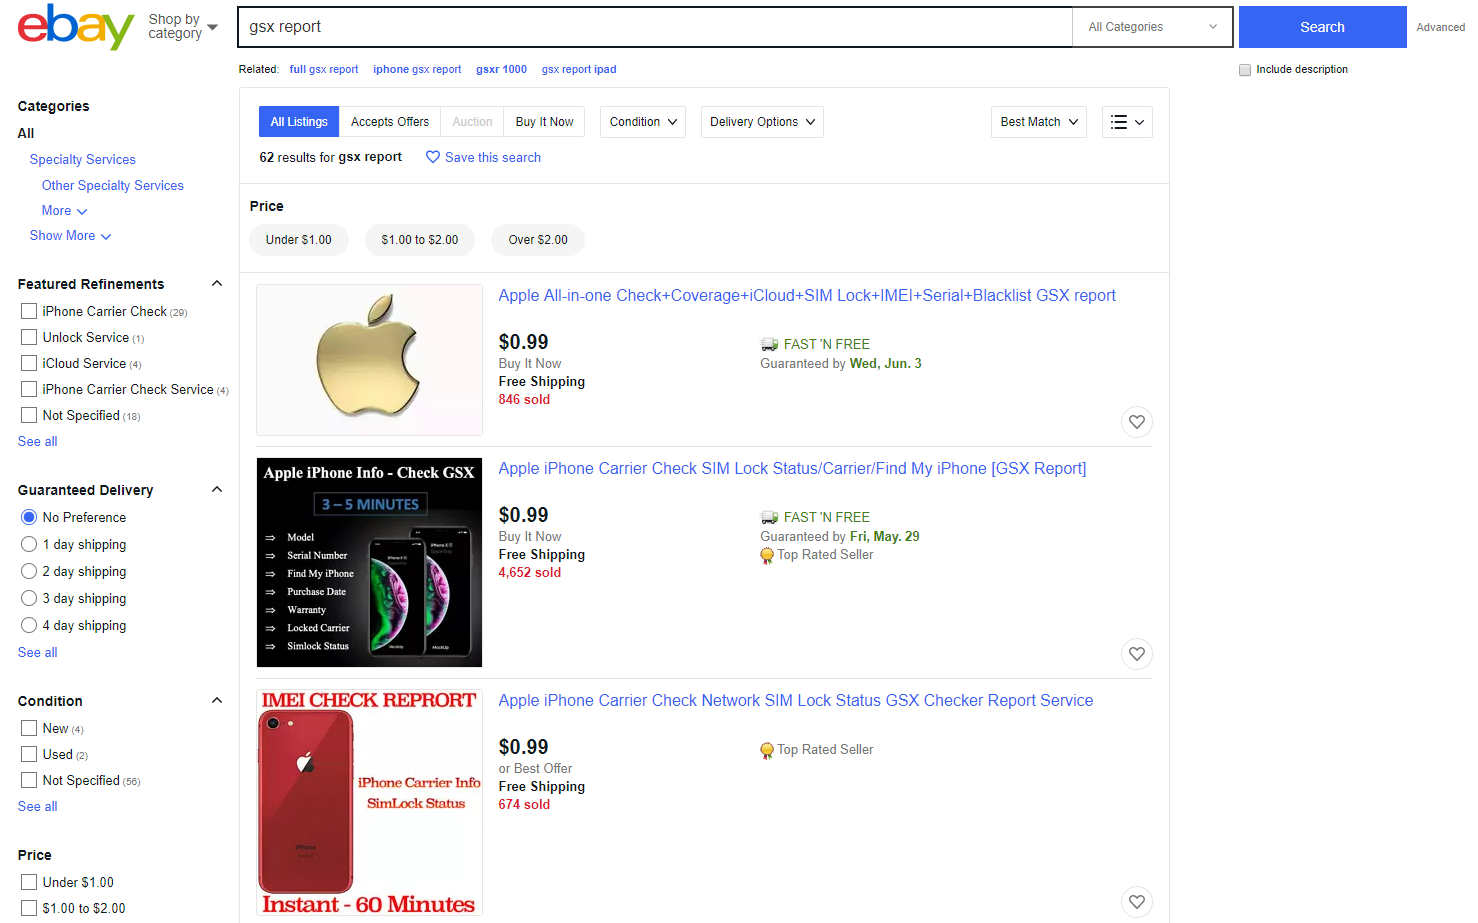
Task: Open the All Categories dropdown
Action: (1154, 27)
